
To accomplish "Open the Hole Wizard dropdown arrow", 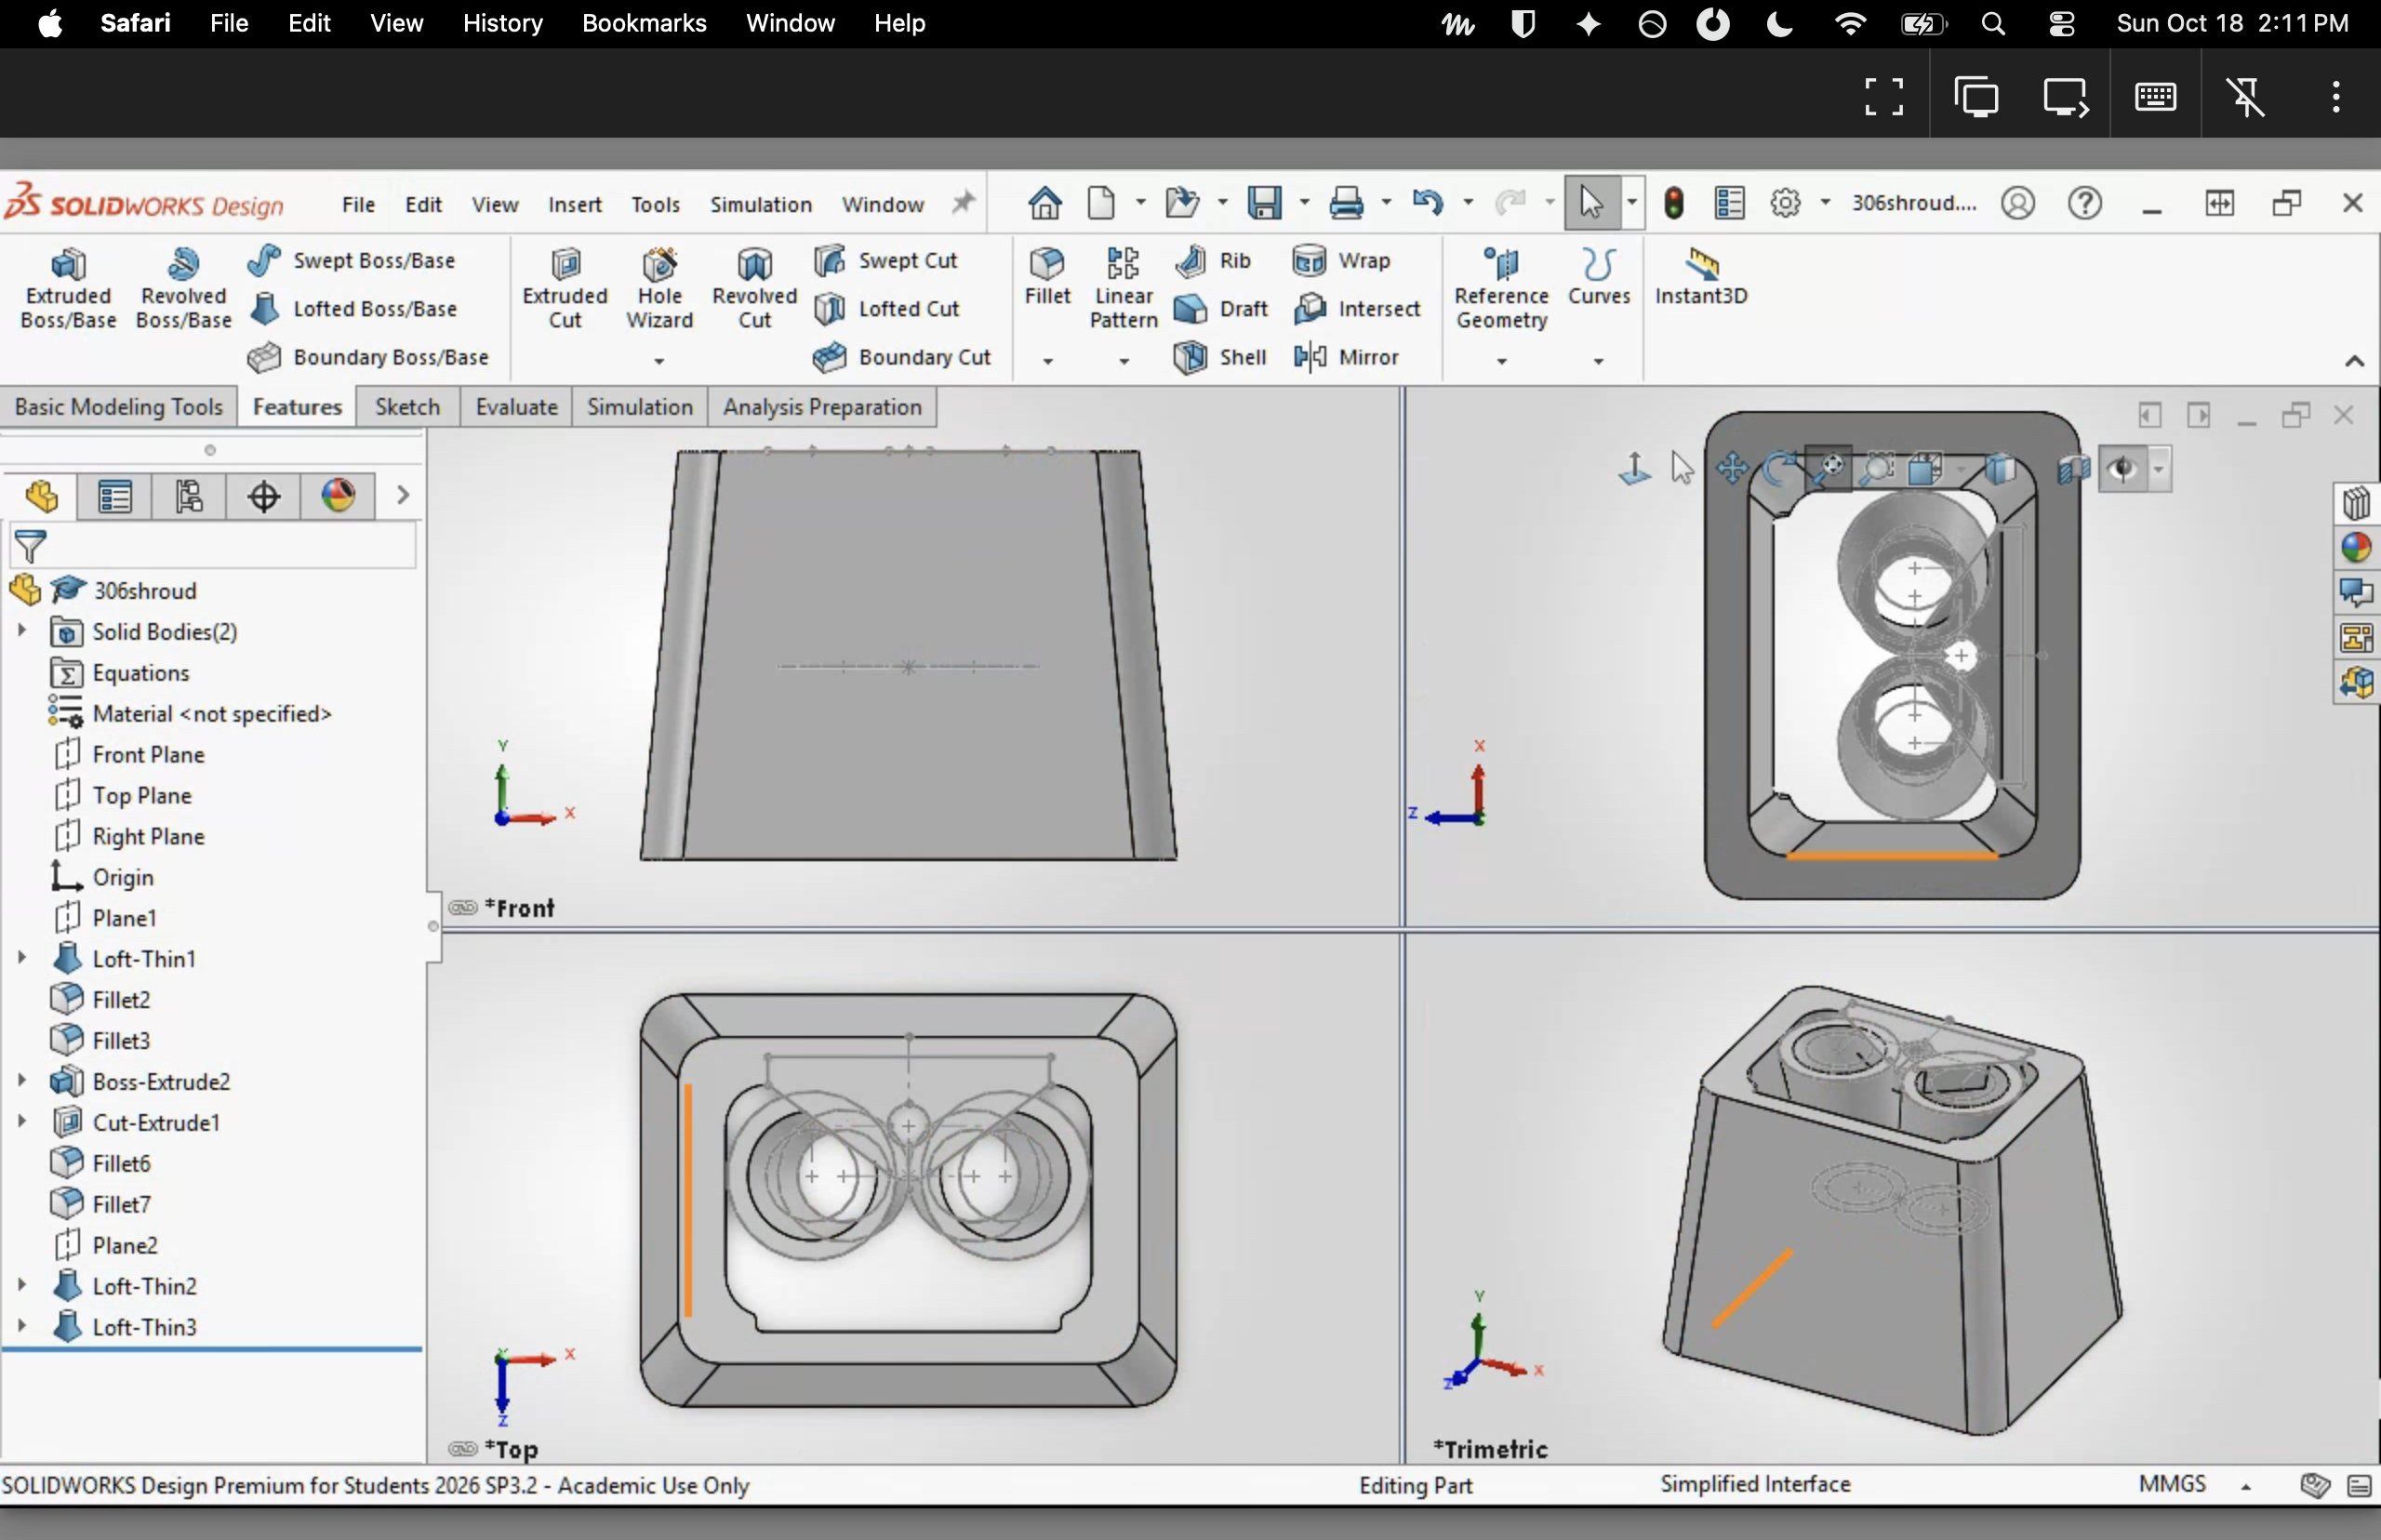I will (x=659, y=361).
